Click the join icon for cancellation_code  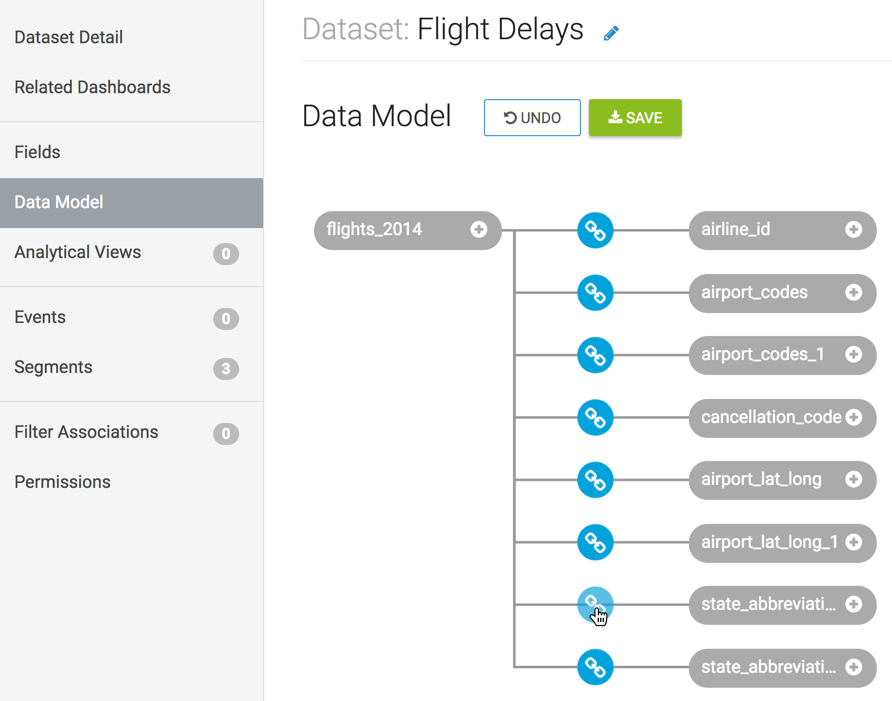[x=595, y=417]
